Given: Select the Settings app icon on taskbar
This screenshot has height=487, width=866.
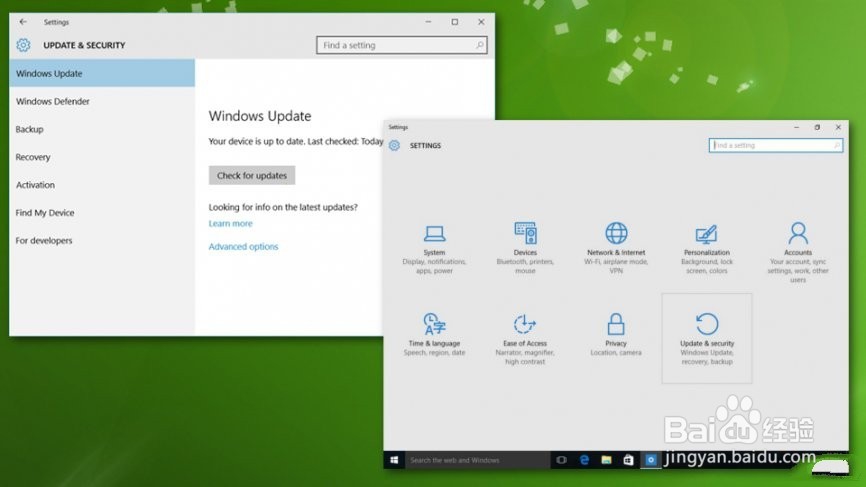Looking at the screenshot, I should click(651, 459).
